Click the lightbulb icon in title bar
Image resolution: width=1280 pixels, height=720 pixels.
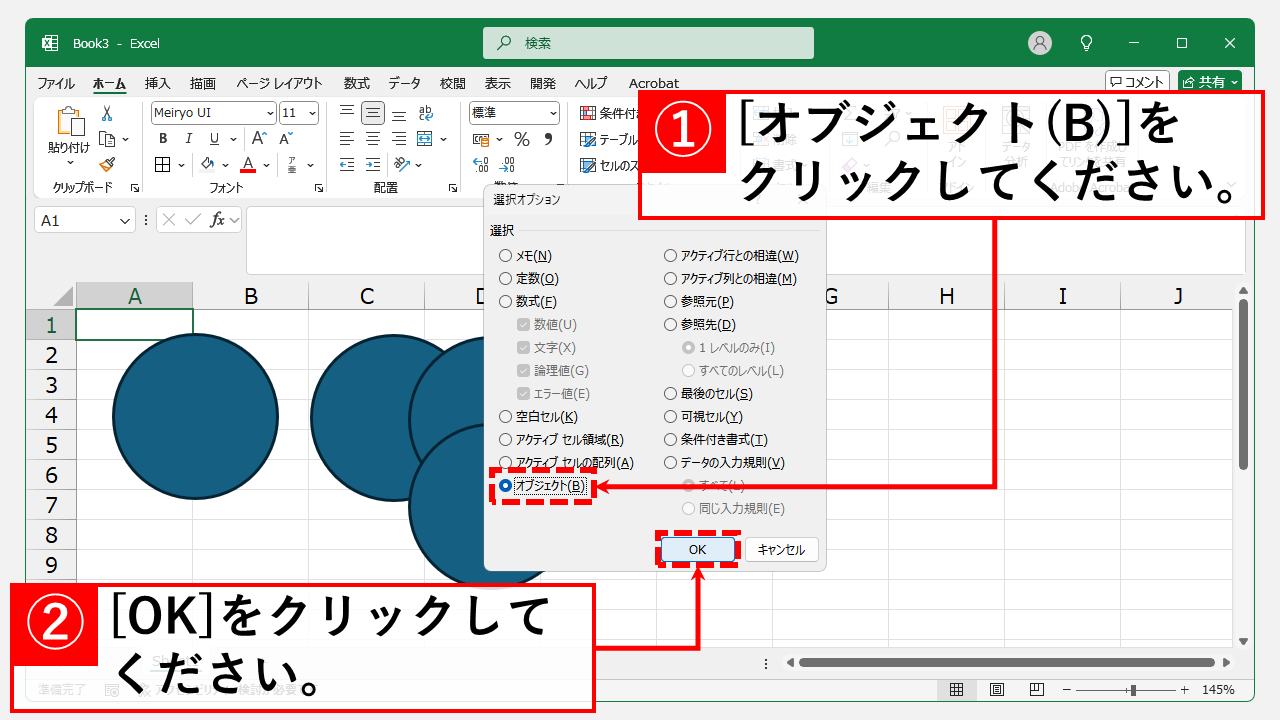tap(1087, 43)
